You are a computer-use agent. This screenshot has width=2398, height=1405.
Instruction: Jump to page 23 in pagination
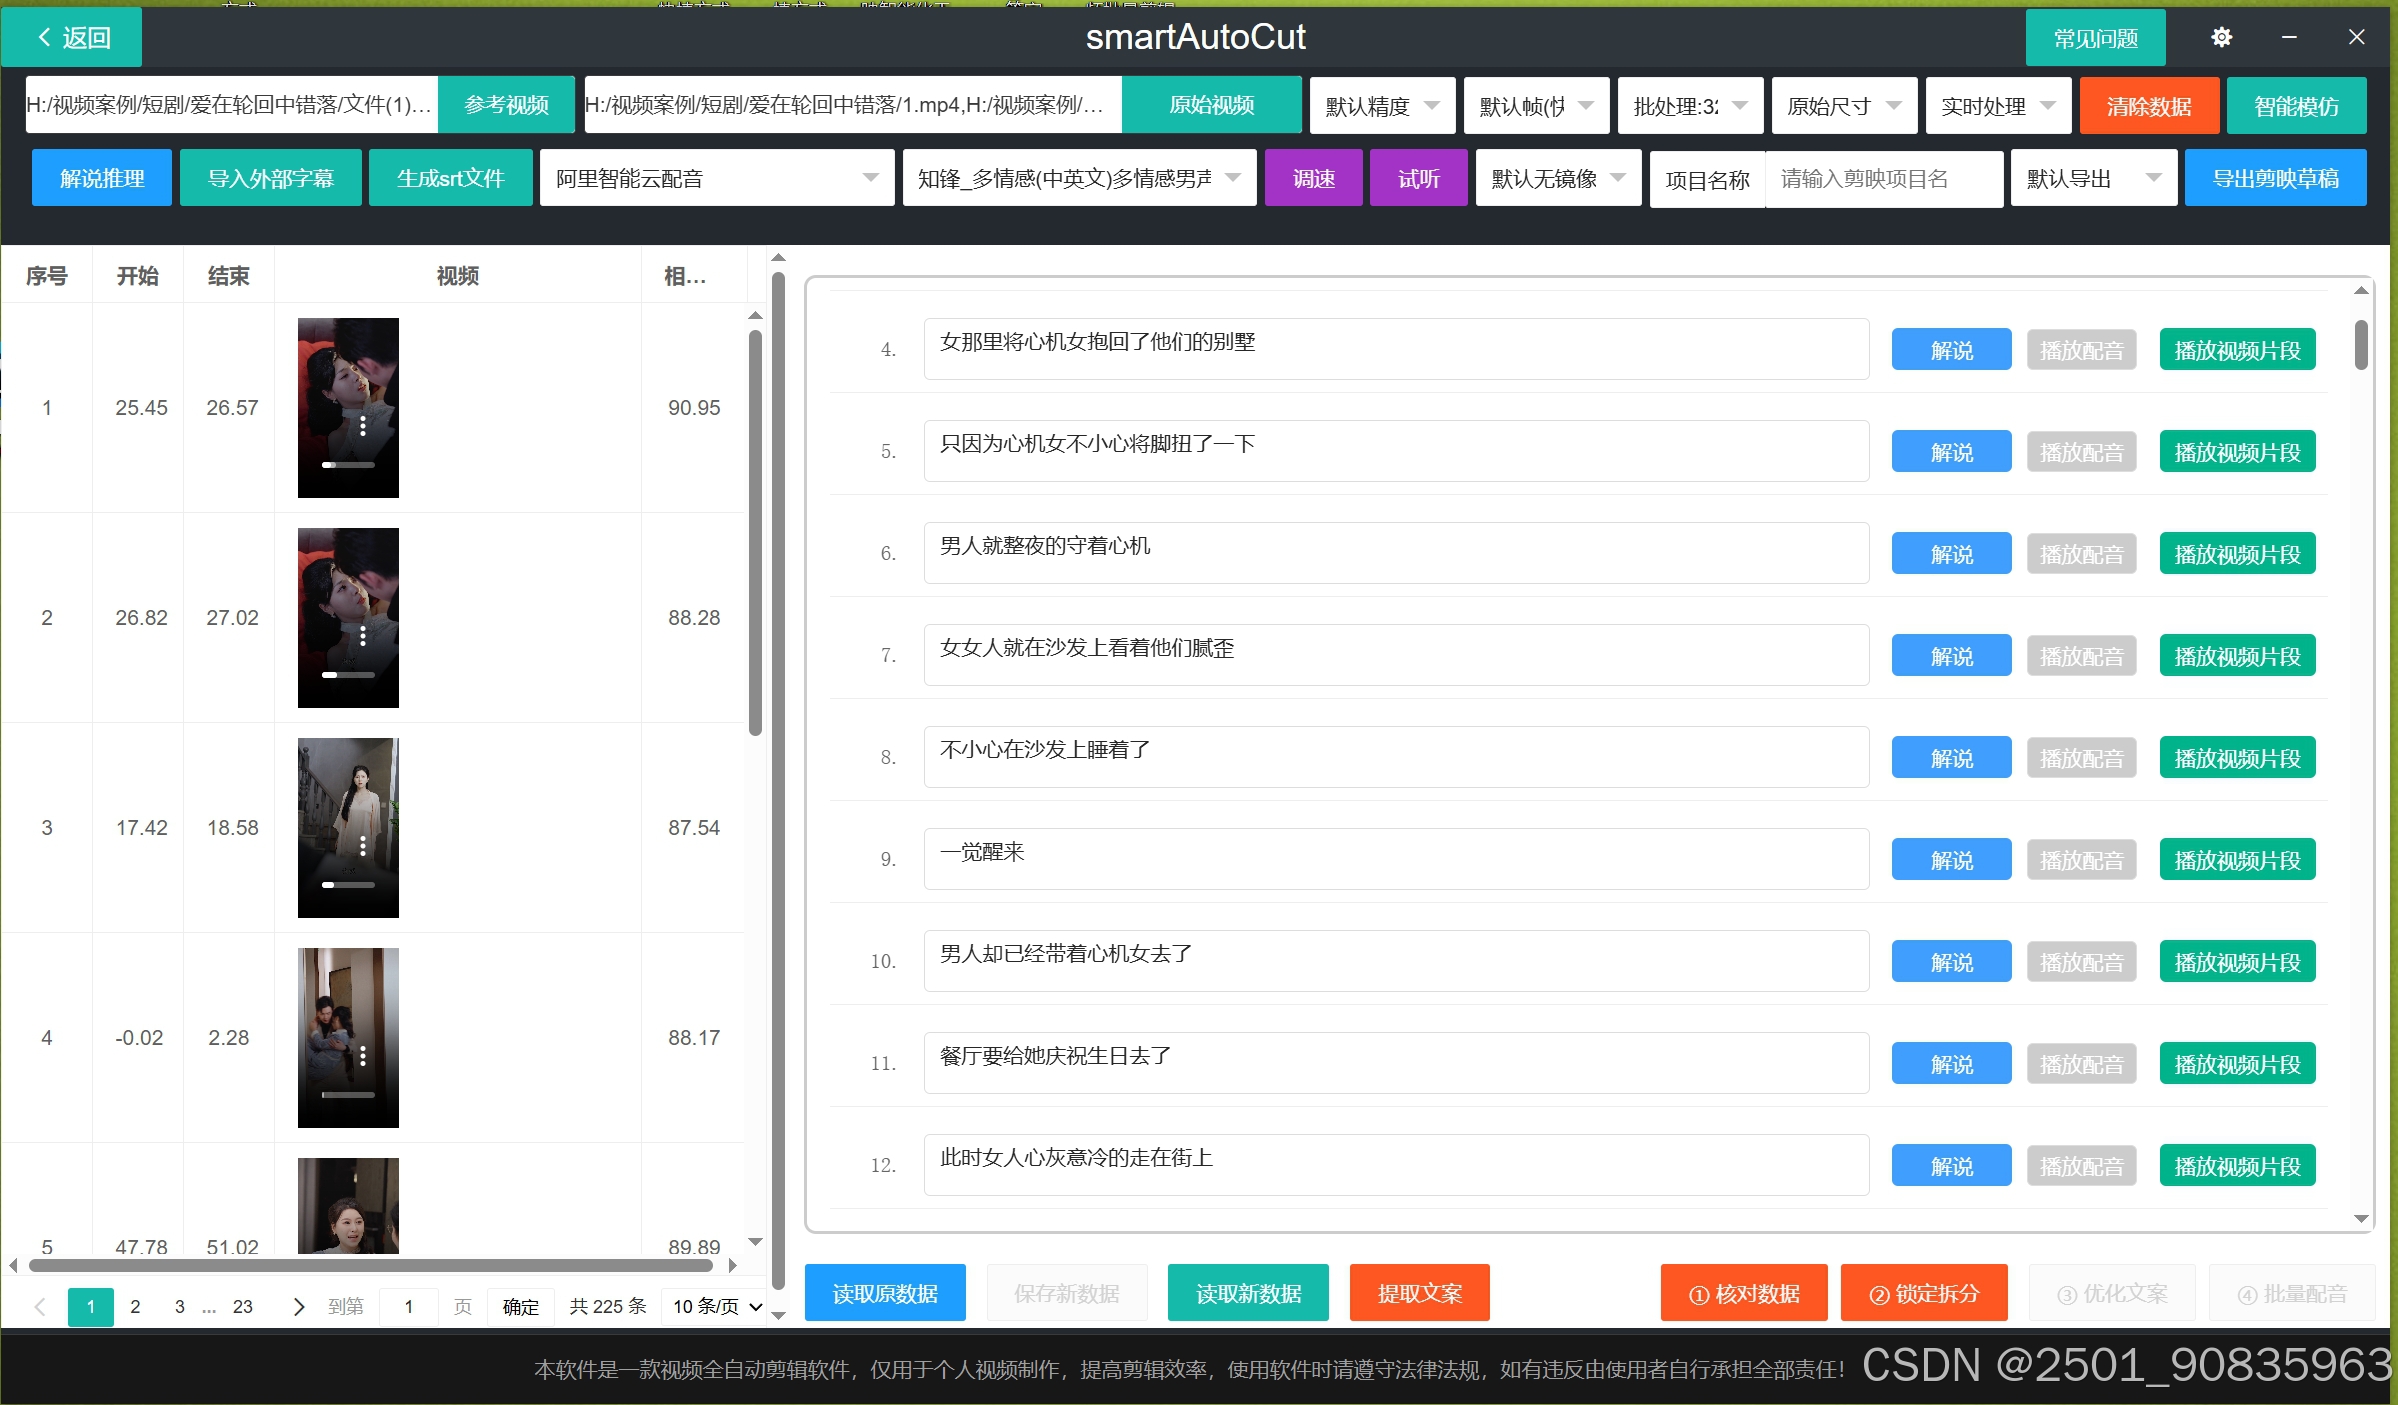[x=243, y=1306]
